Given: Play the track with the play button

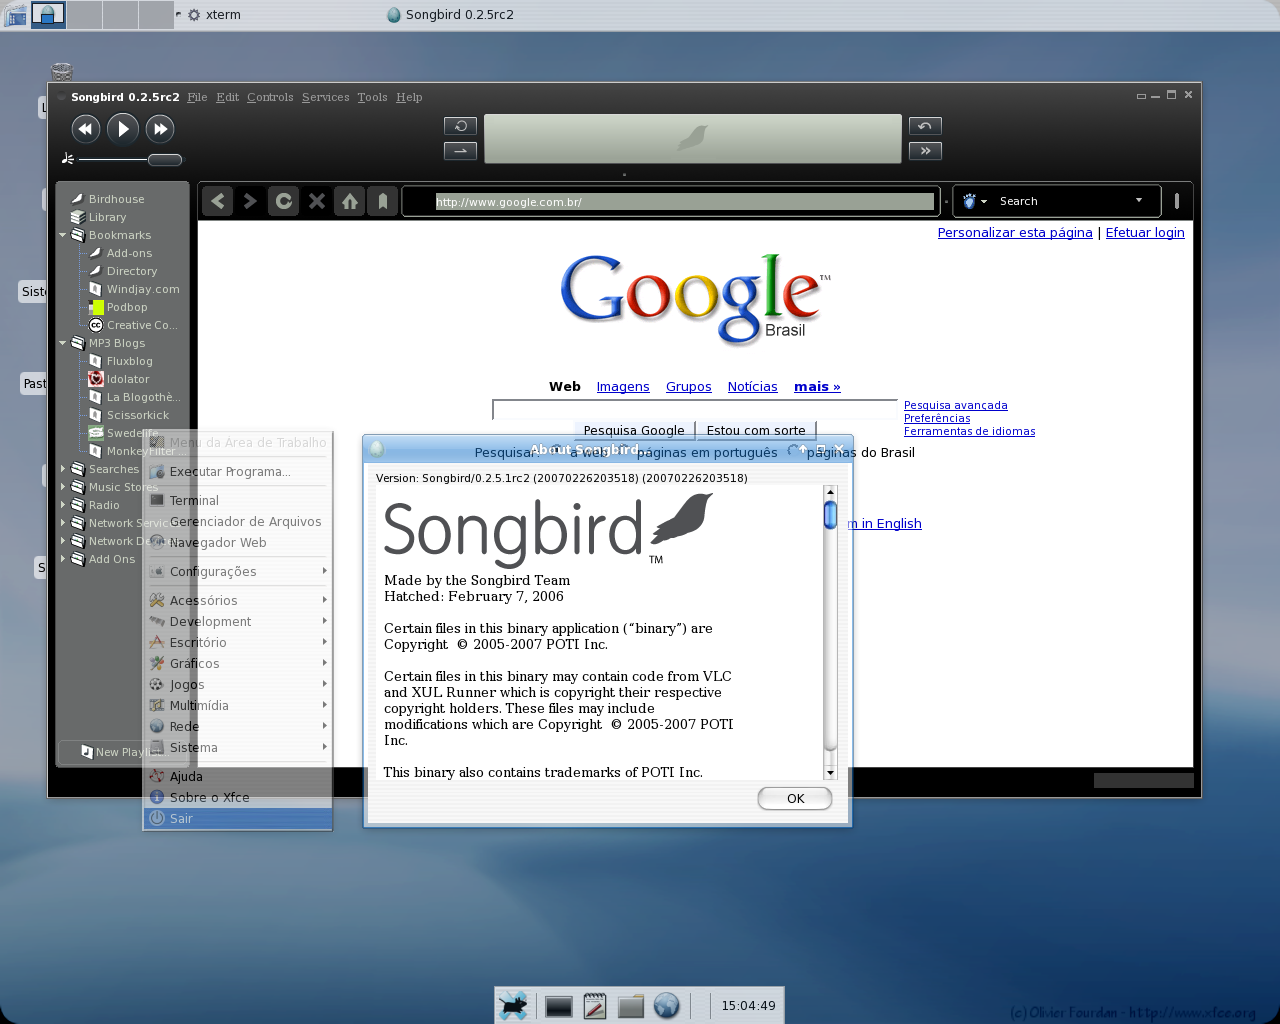Looking at the screenshot, I should (123, 128).
